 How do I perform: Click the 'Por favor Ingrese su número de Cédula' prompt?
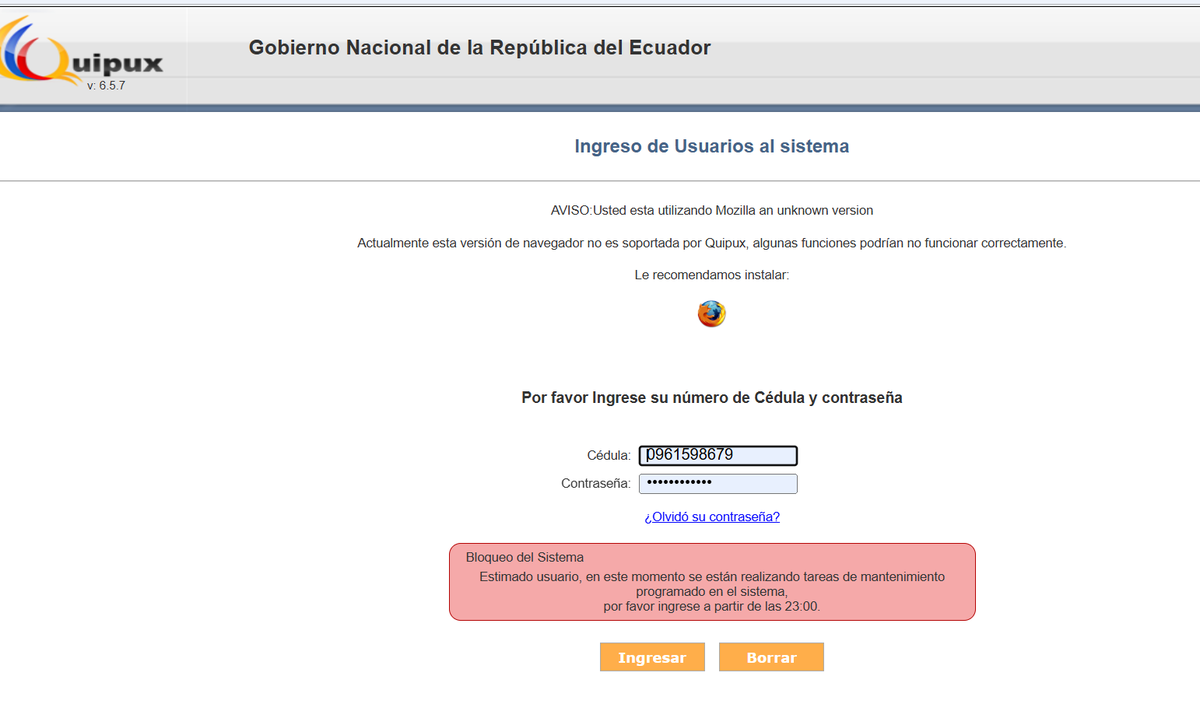click(x=712, y=398)
